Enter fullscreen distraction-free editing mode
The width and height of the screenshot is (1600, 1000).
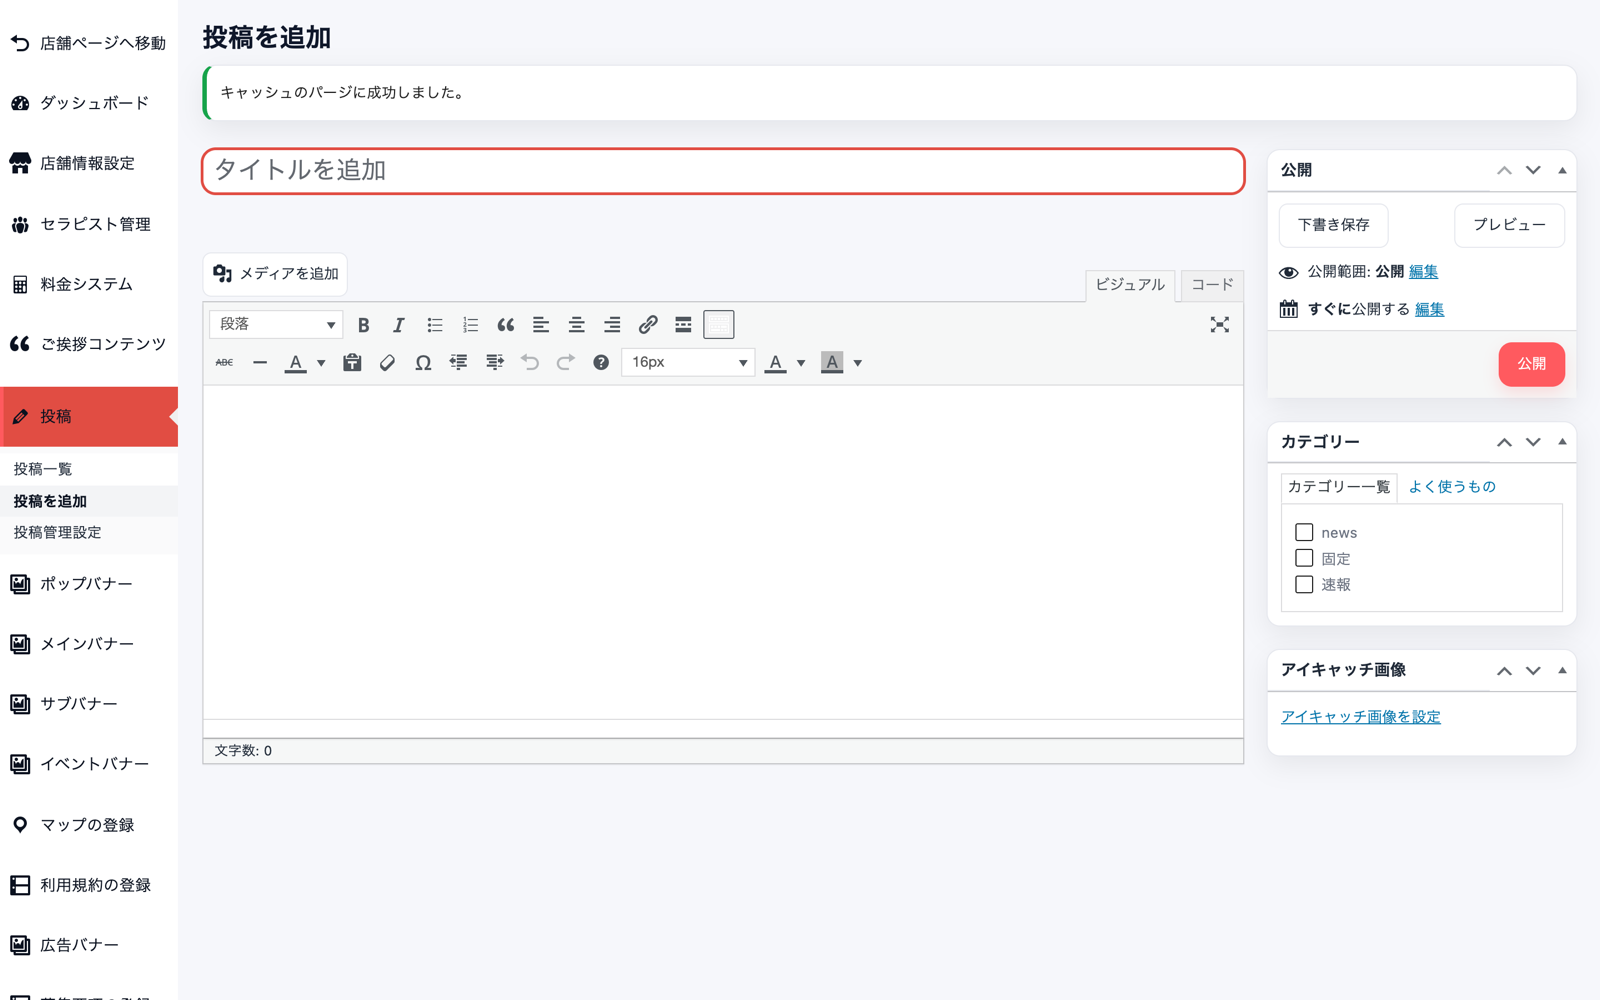1219,325
